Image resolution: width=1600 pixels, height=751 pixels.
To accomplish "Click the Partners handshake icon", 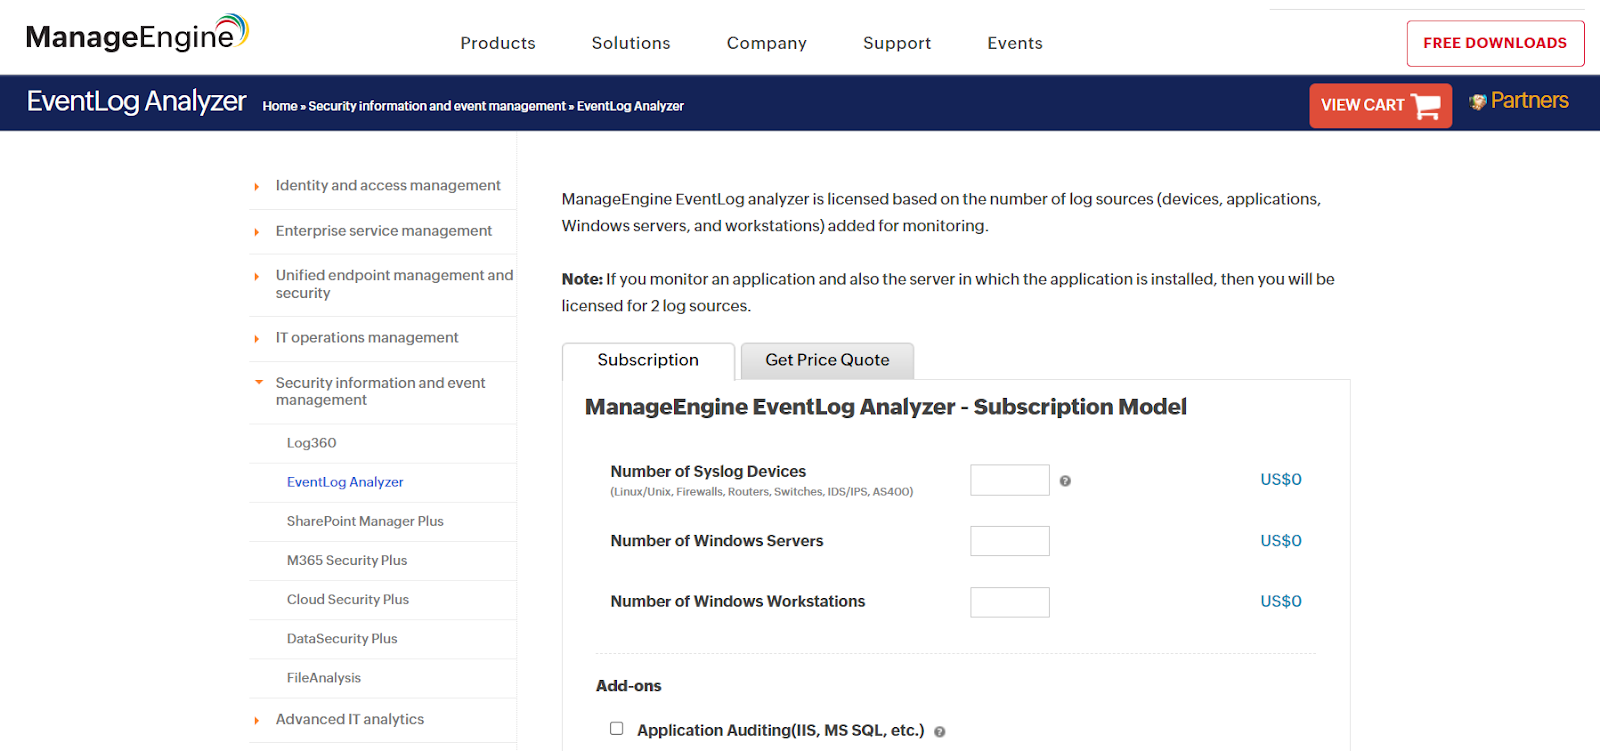I will click(x=1477, y=102).
